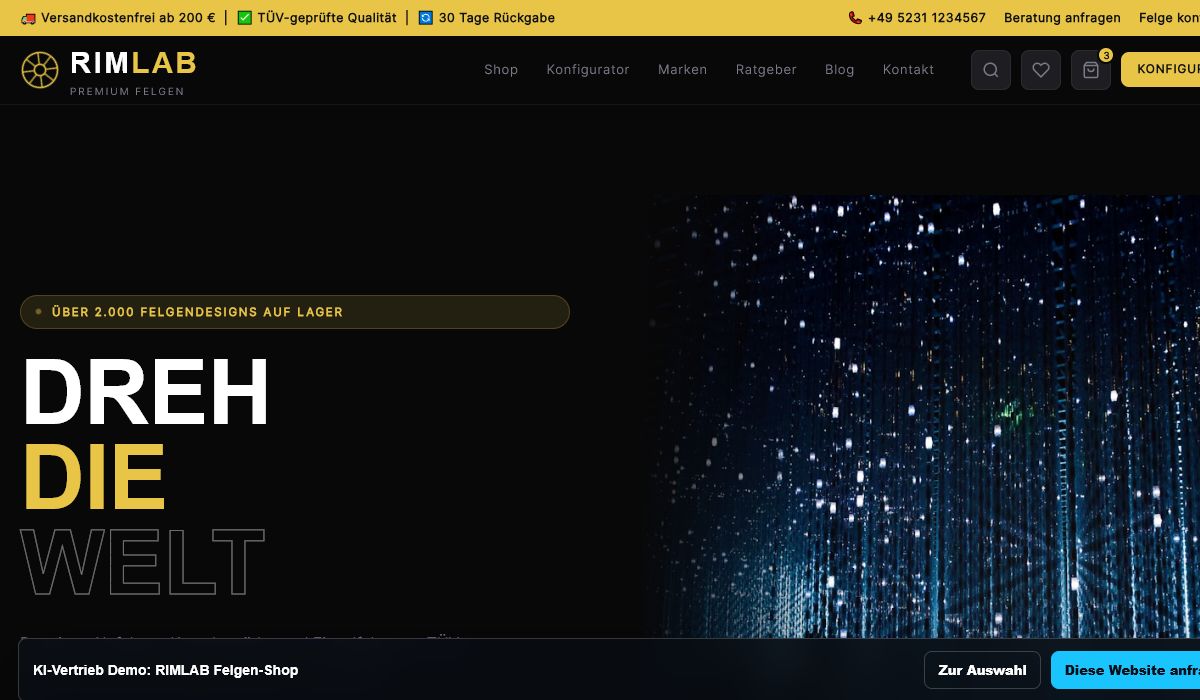The width and height of the screenshot is (1200, 700).
Task: Open the Shop menu item
Action: (501, 70)
